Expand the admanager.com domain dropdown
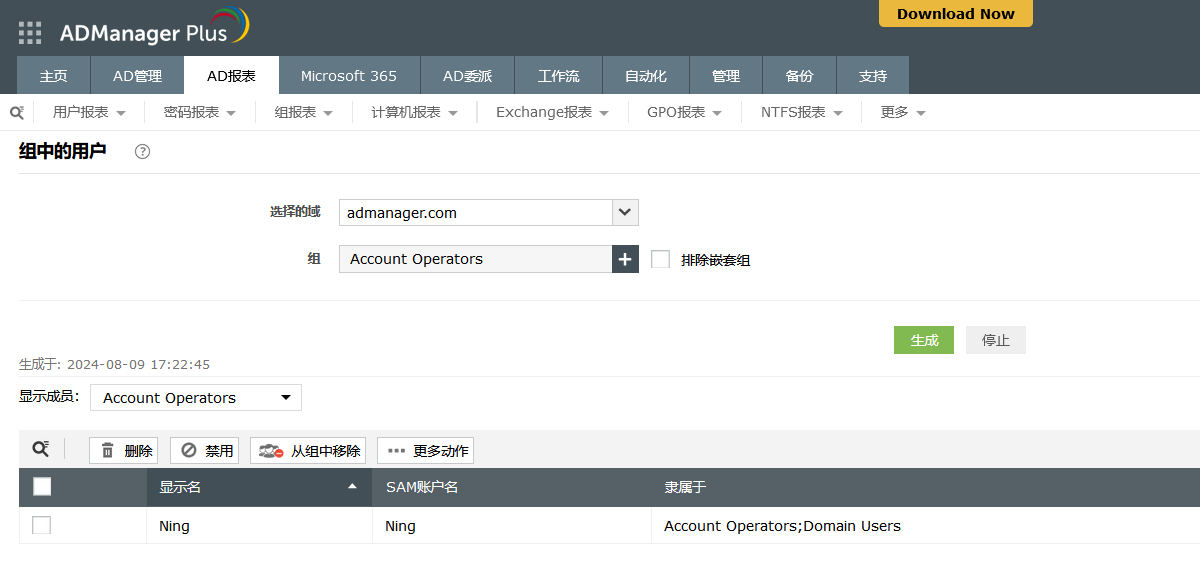This screenshot has height=581, width=1200. point(625,212)
